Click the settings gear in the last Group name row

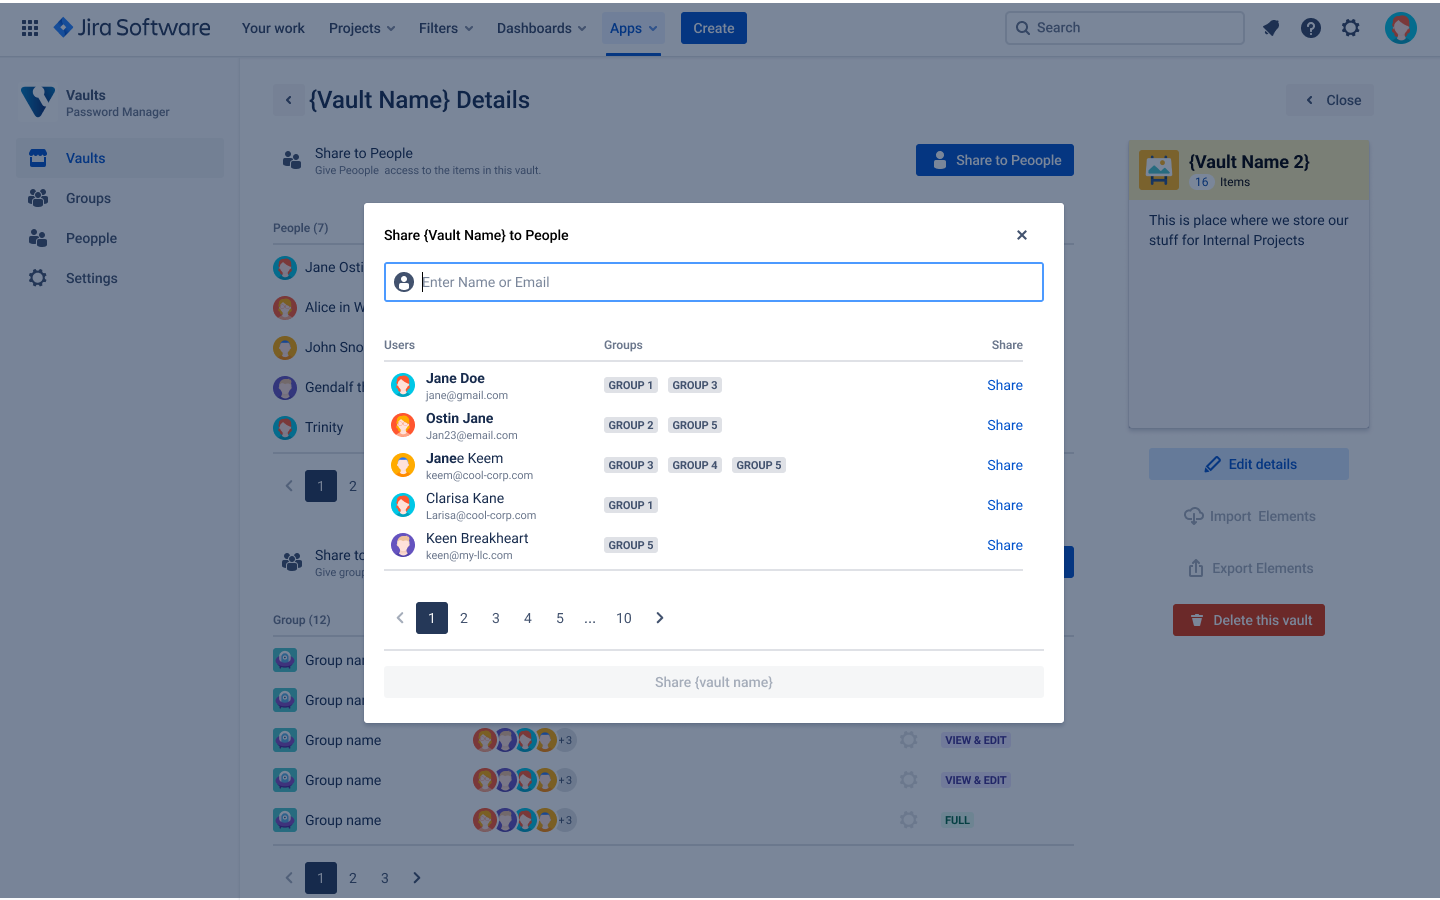pyautogui.click(x=908, y=820)
